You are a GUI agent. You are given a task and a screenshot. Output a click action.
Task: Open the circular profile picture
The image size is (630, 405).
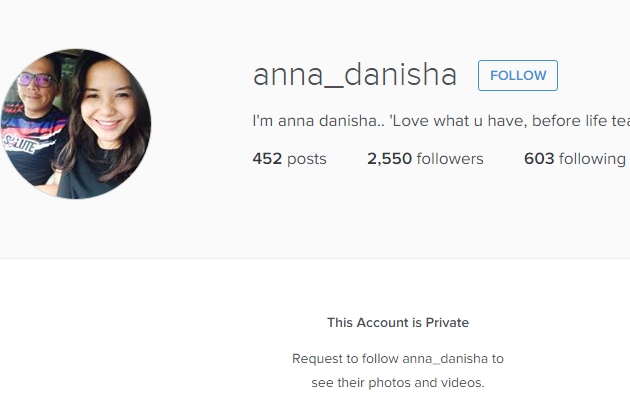[76, 124]
